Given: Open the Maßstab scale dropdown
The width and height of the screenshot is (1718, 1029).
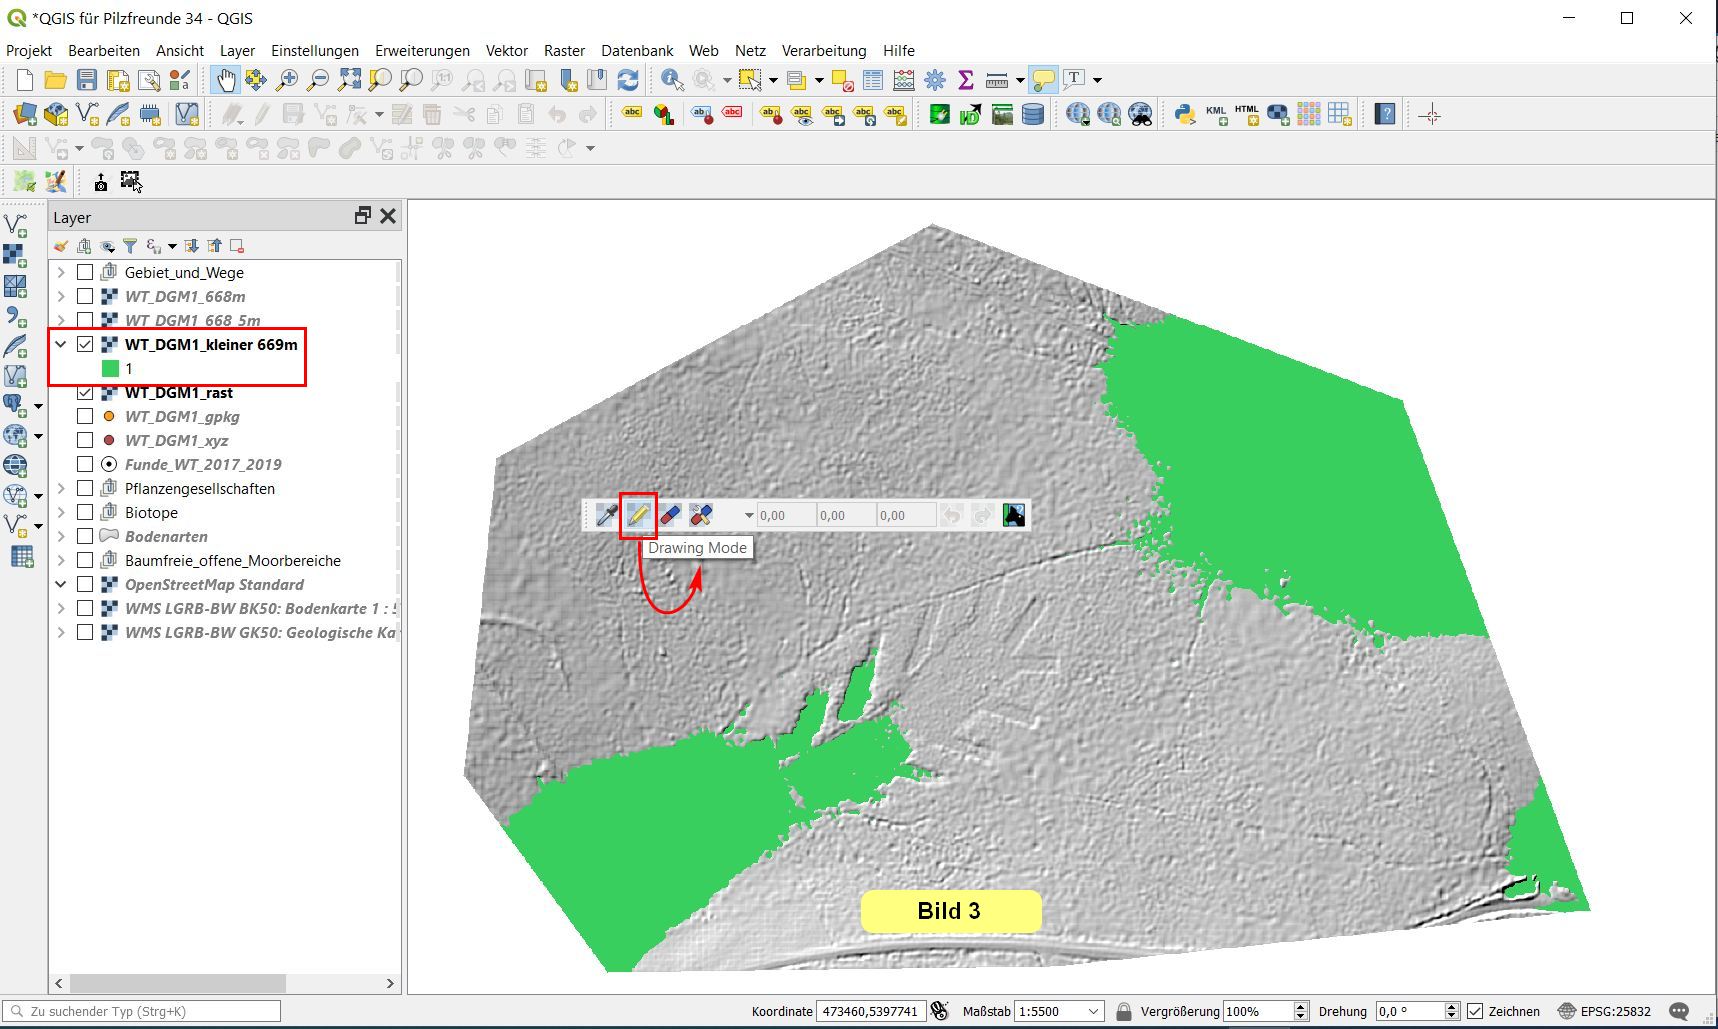Looking at the screenshot, I should (x=1093, y=1011).
